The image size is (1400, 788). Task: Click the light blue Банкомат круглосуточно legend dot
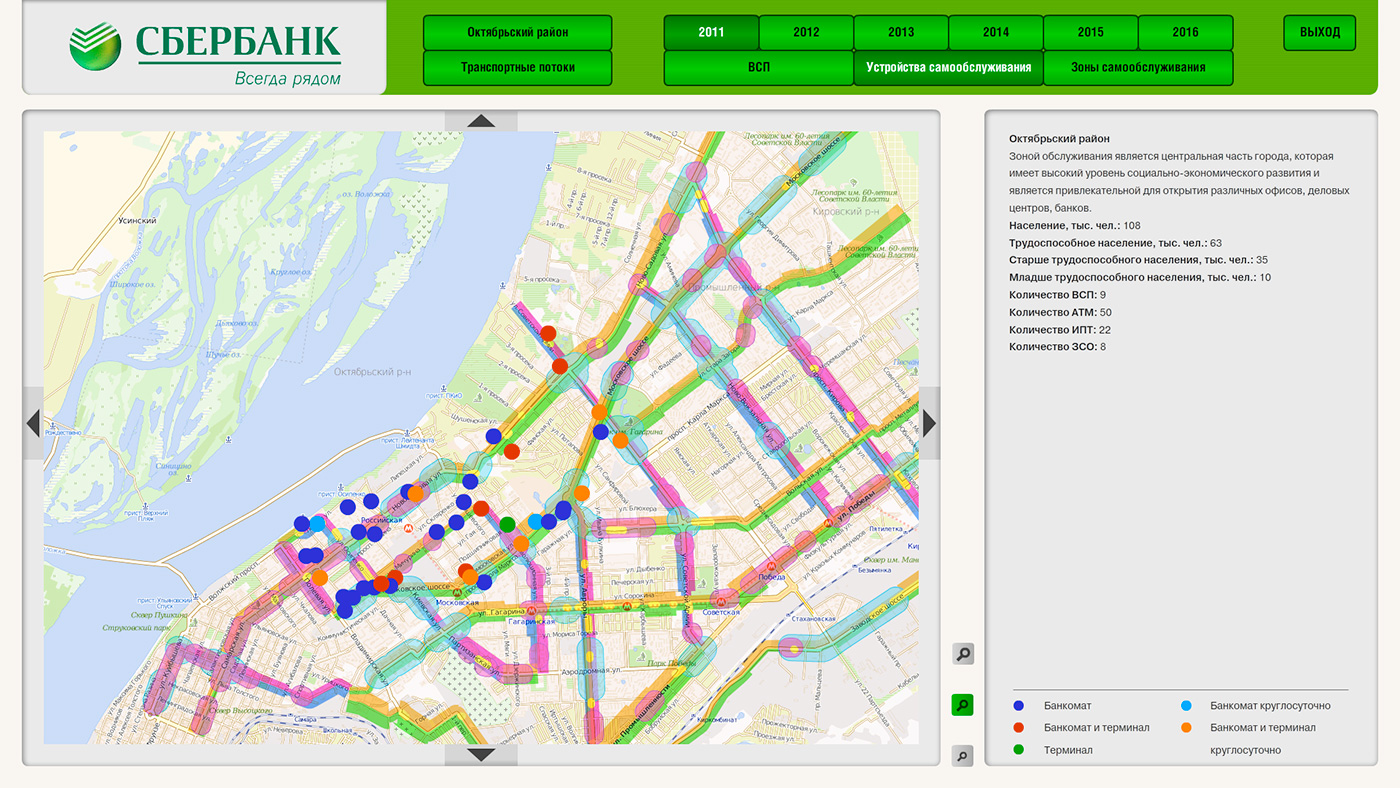coord(1186,706)
